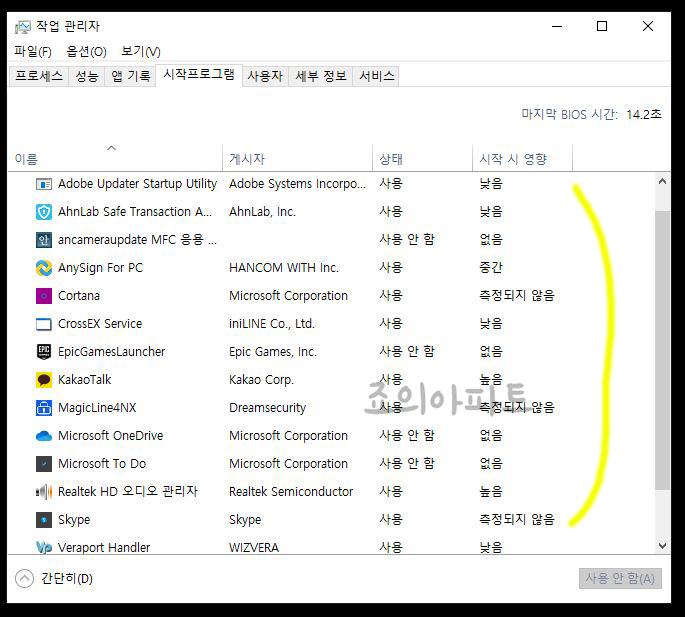The width and height of the screenshot is (685, 617).
Task: Click the Veraport Handler icon
Action: tap(44, 548)
